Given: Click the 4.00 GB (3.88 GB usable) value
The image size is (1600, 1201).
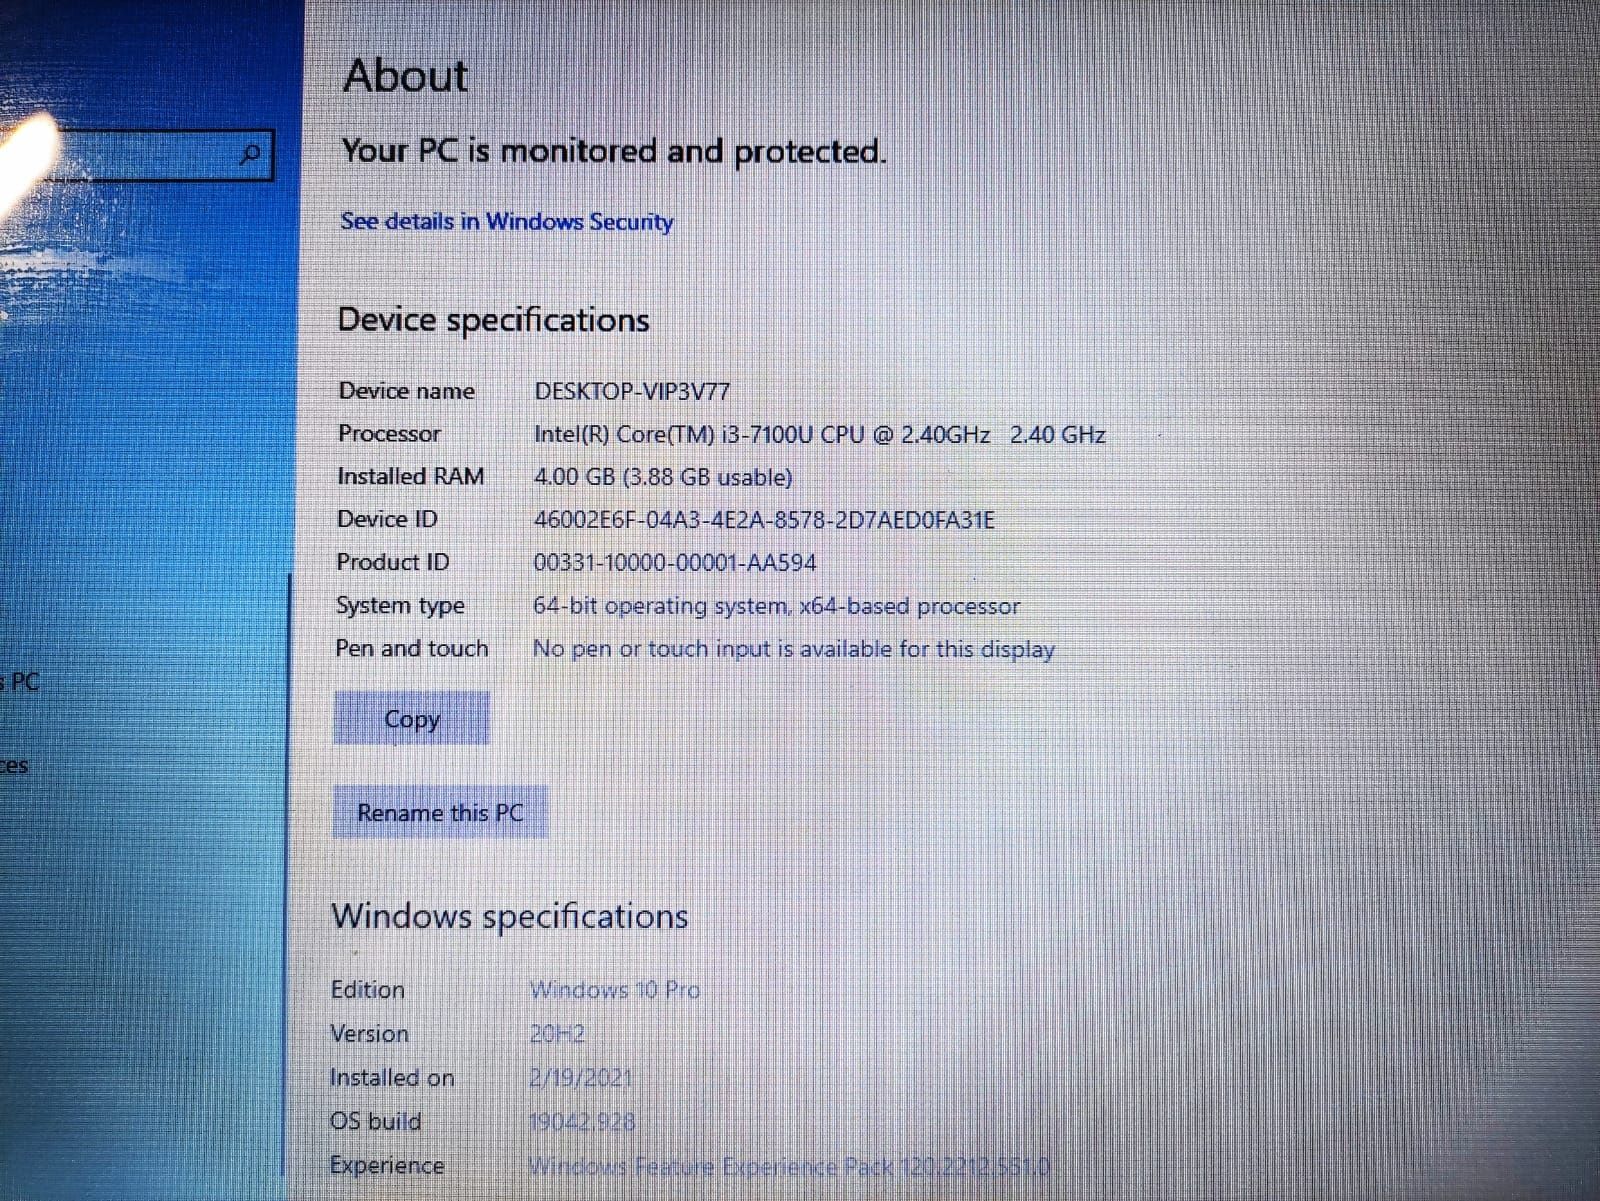Looking at the screenshot, I should [663, 477].
